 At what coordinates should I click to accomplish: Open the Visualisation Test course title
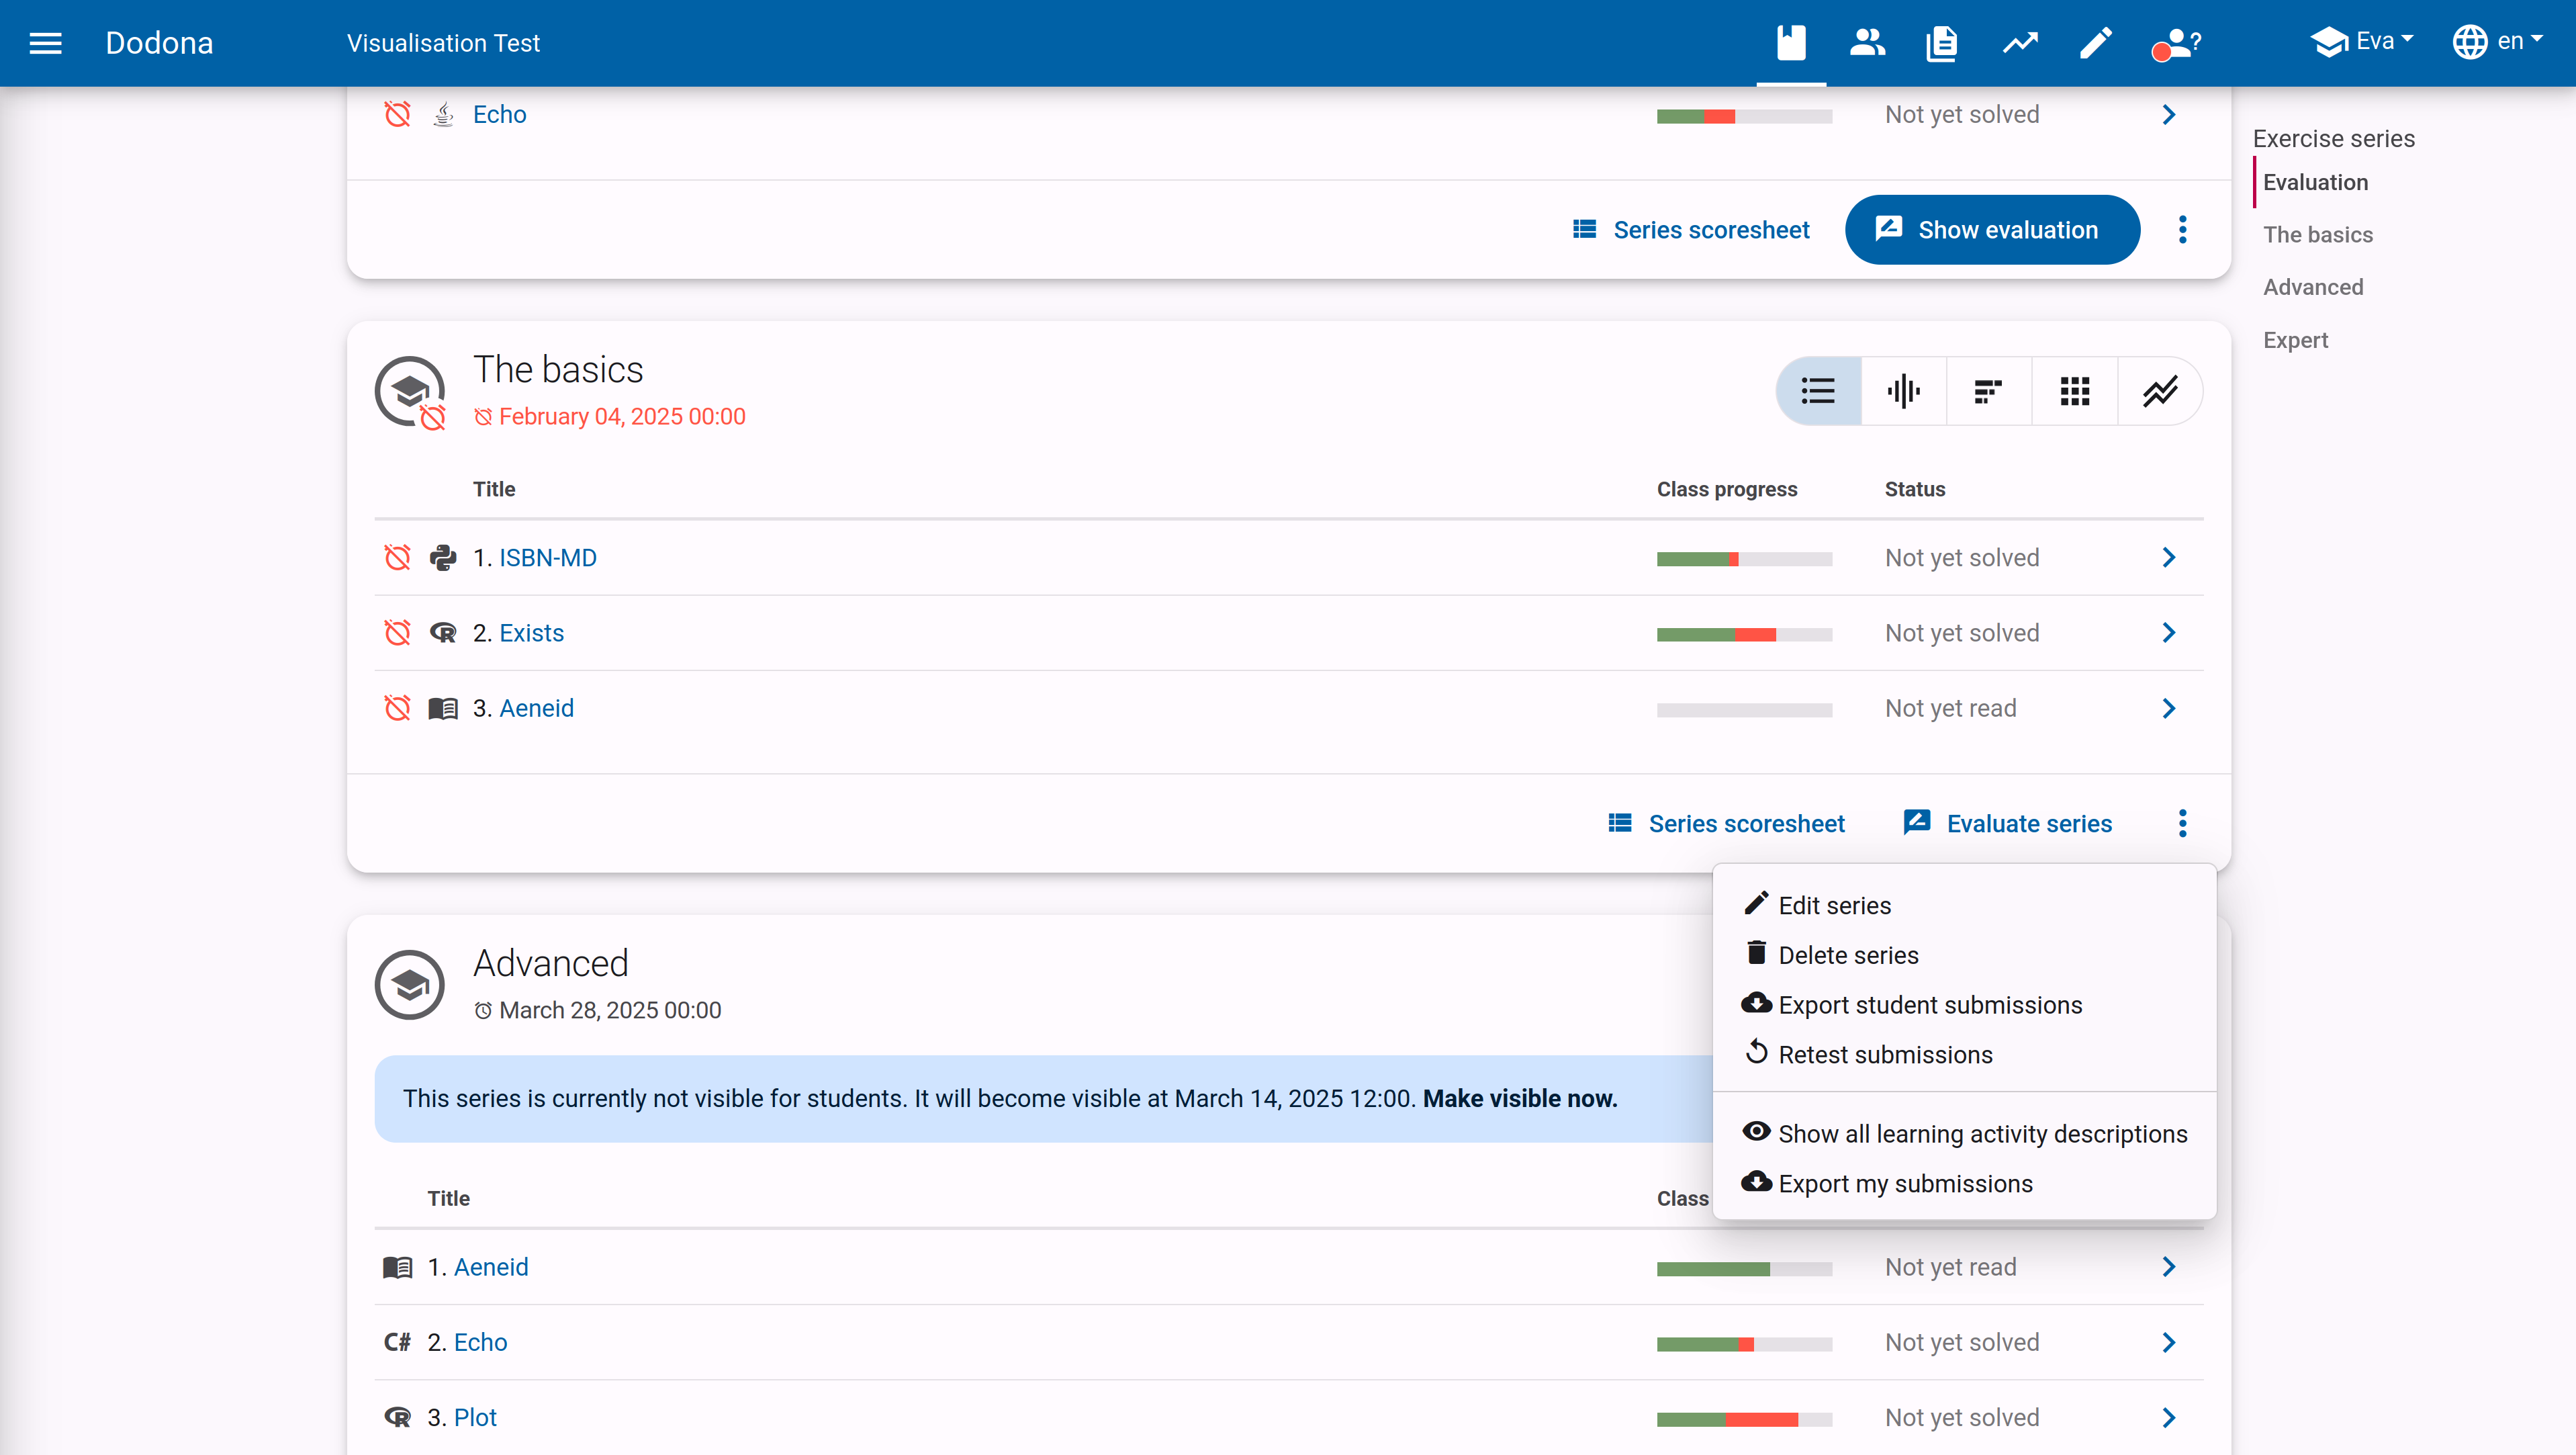(x=443, y=43)
